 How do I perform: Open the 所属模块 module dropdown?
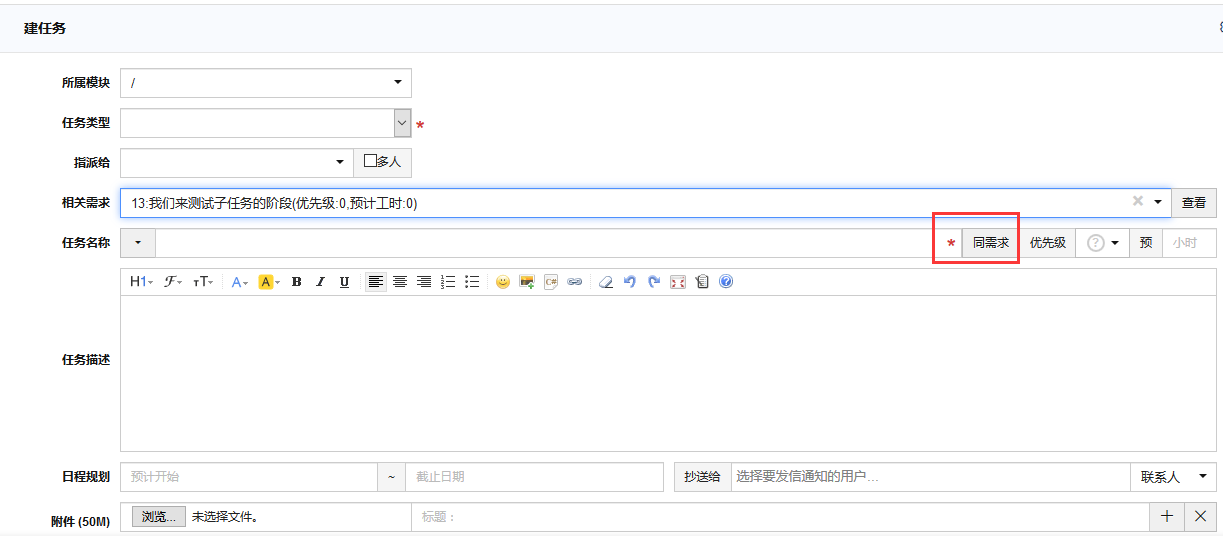click(266, 83)
